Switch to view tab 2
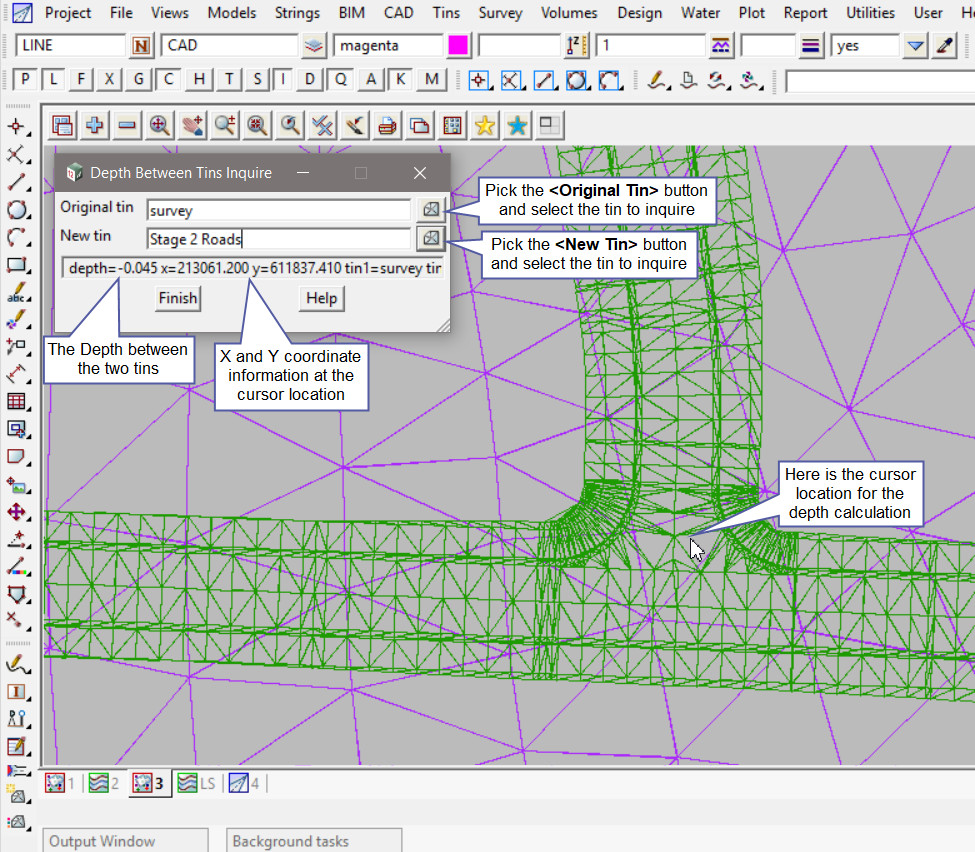Viewport: 975px width, 852px height. pyautogui.click(x=103, y=783)
